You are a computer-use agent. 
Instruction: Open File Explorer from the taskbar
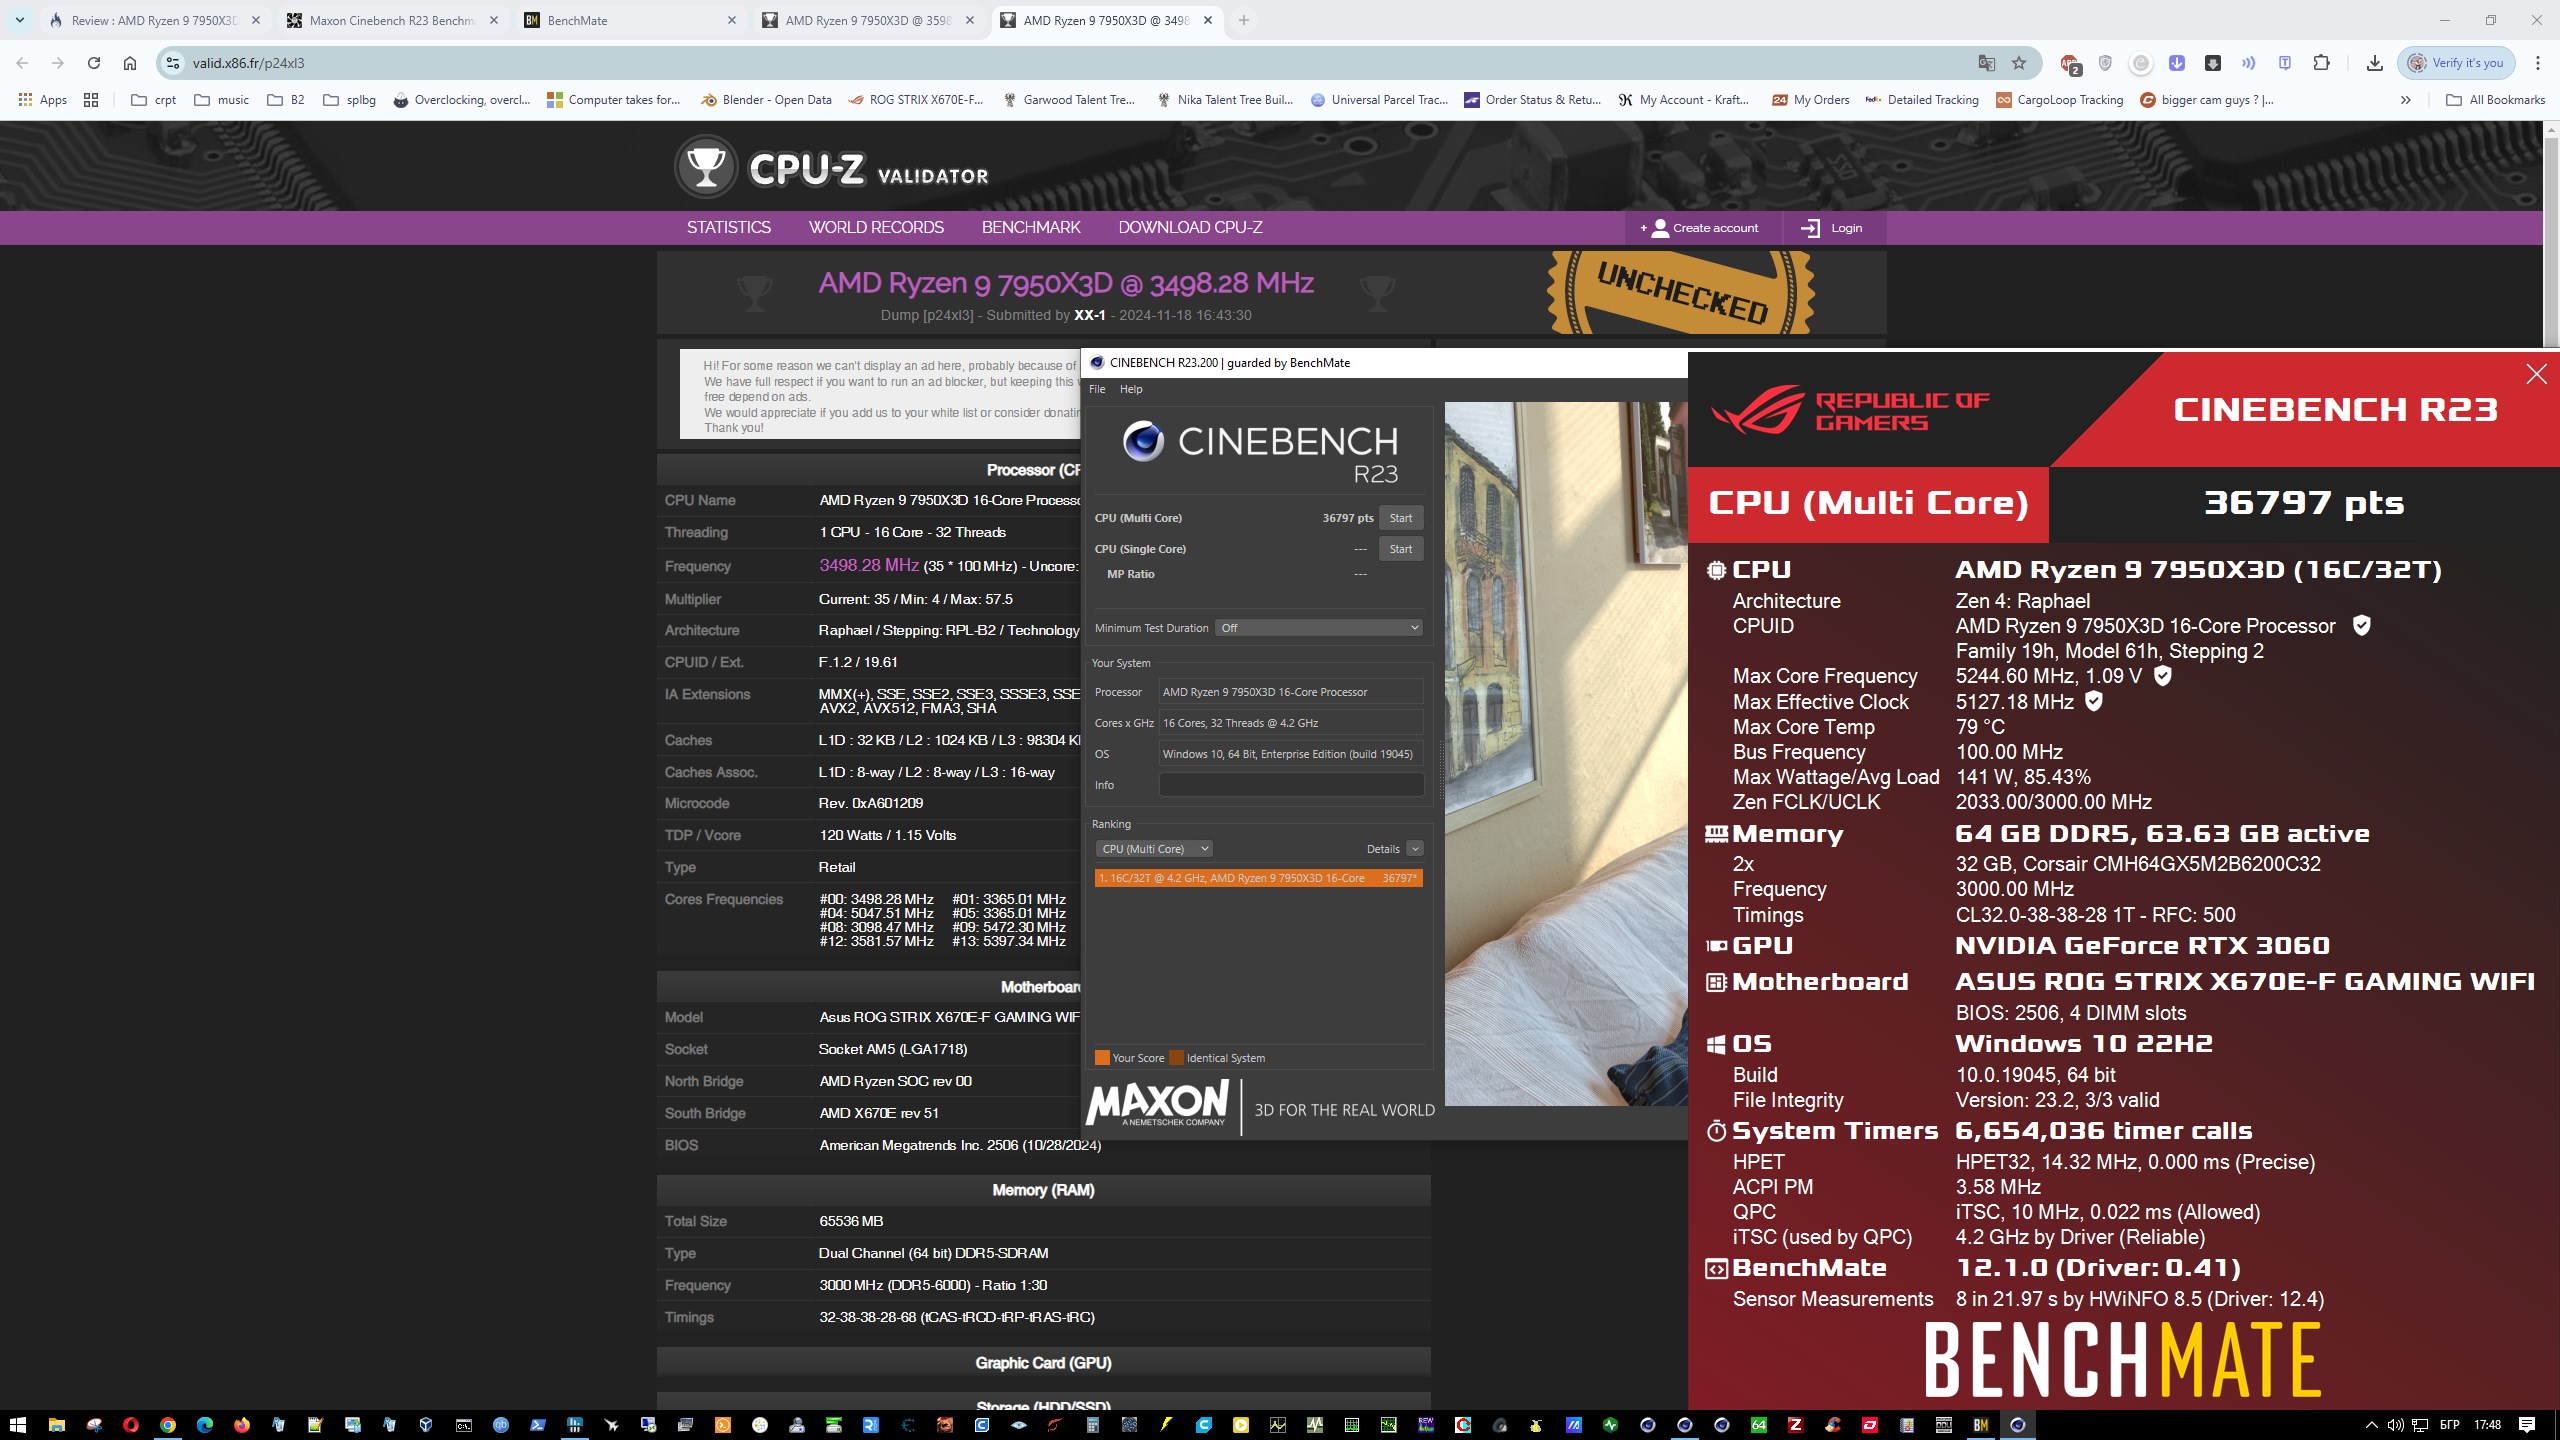point(57,1425)
